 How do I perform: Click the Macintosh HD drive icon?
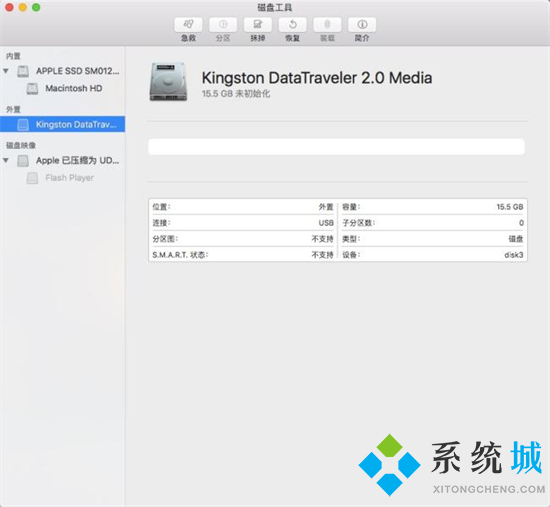[x=32, y=88]
